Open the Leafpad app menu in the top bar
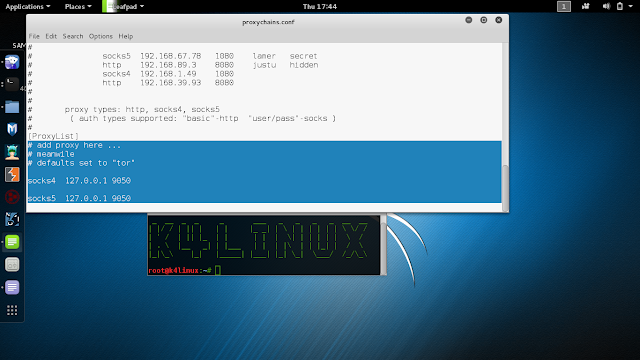 [124, 7]
